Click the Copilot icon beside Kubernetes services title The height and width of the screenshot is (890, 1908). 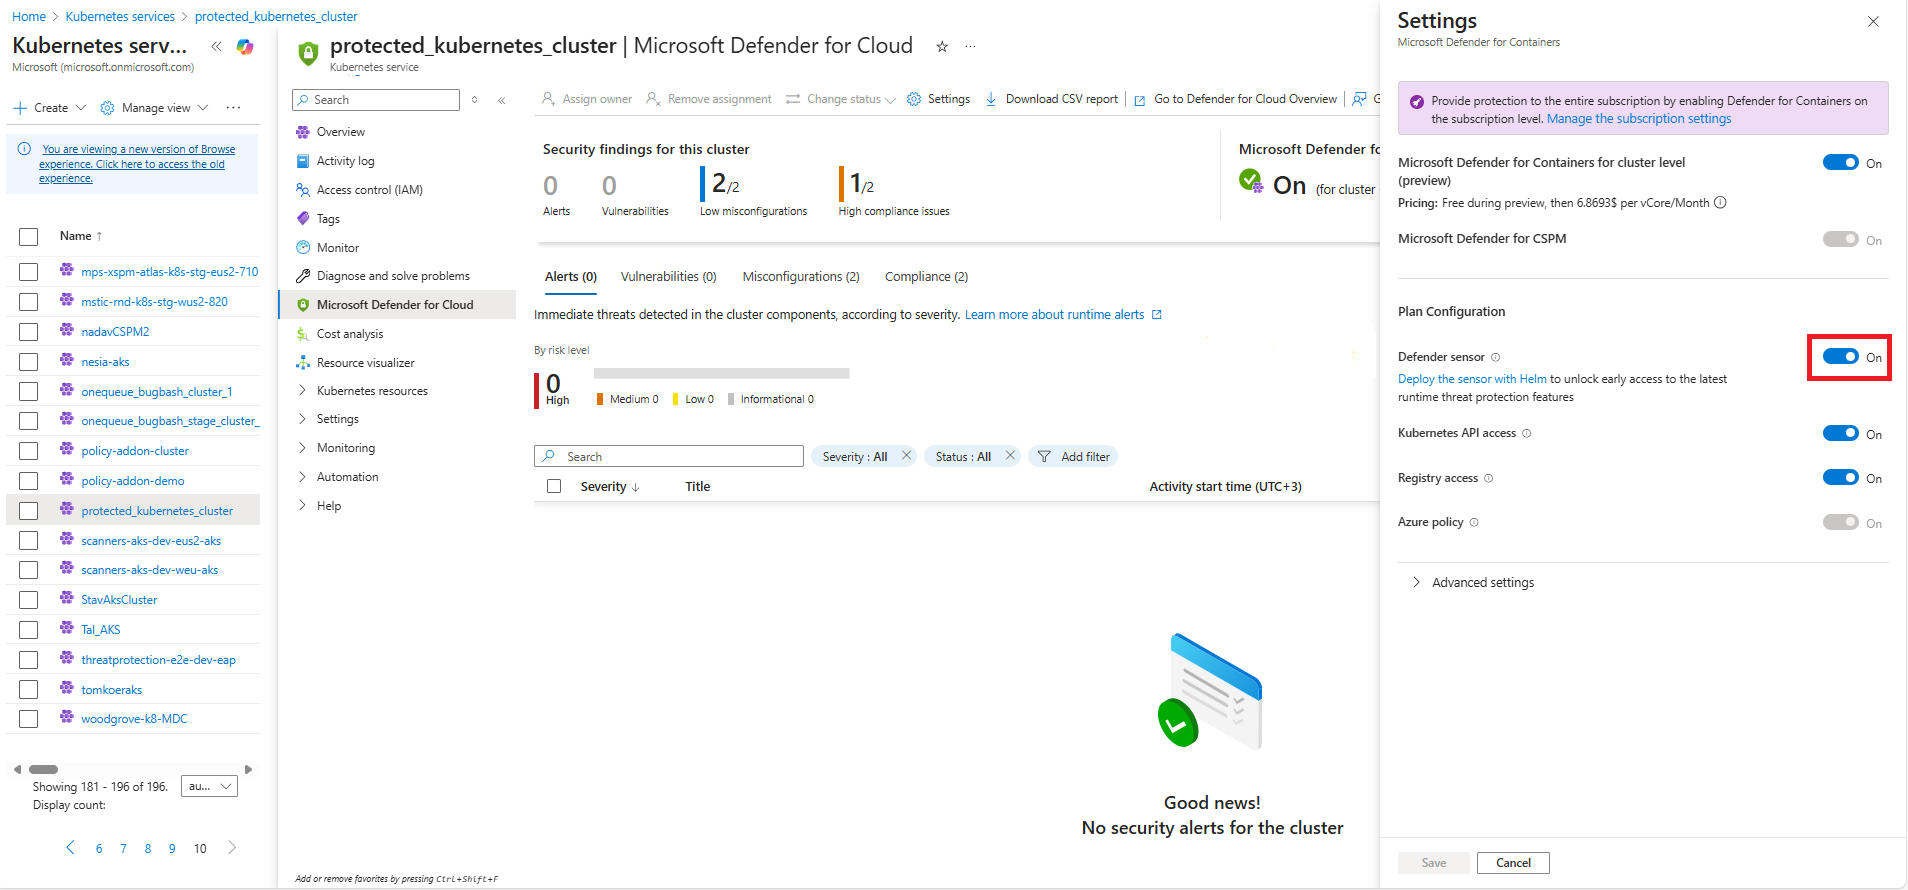tap(245, 46)
